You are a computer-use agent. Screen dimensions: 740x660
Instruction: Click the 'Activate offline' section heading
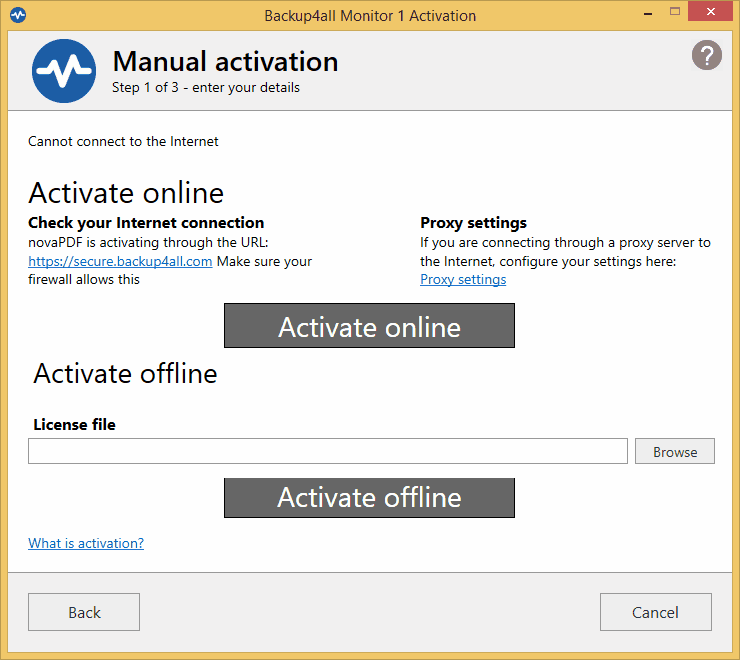point(125,373)
